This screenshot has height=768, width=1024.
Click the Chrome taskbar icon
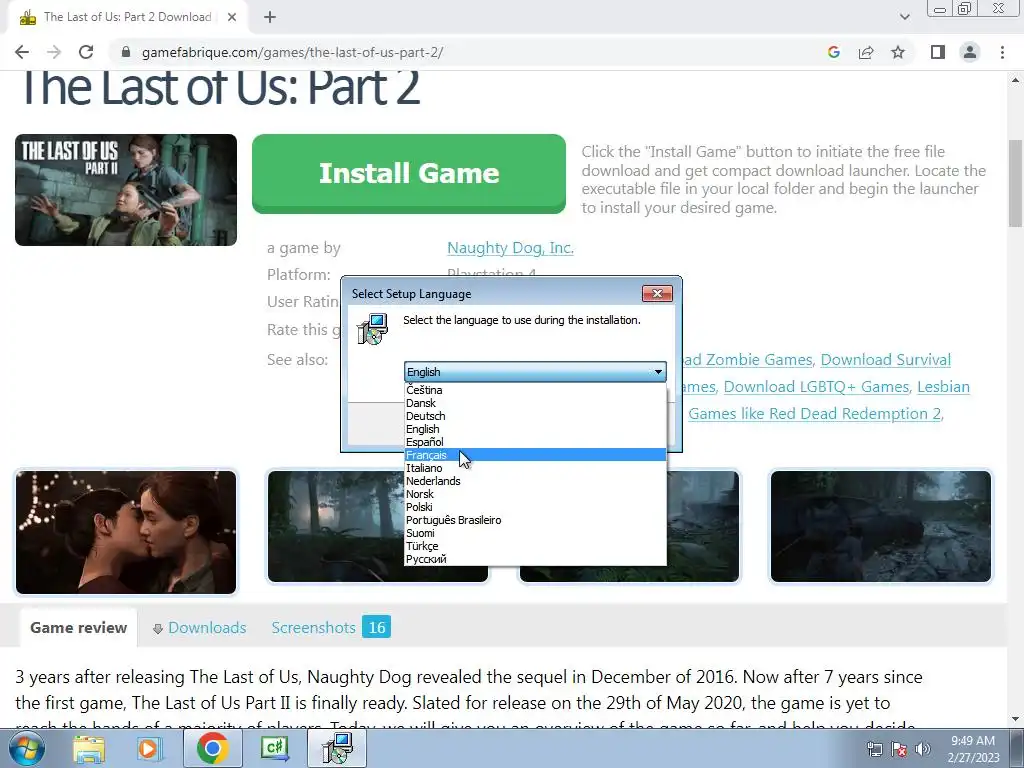click(212, 748)
